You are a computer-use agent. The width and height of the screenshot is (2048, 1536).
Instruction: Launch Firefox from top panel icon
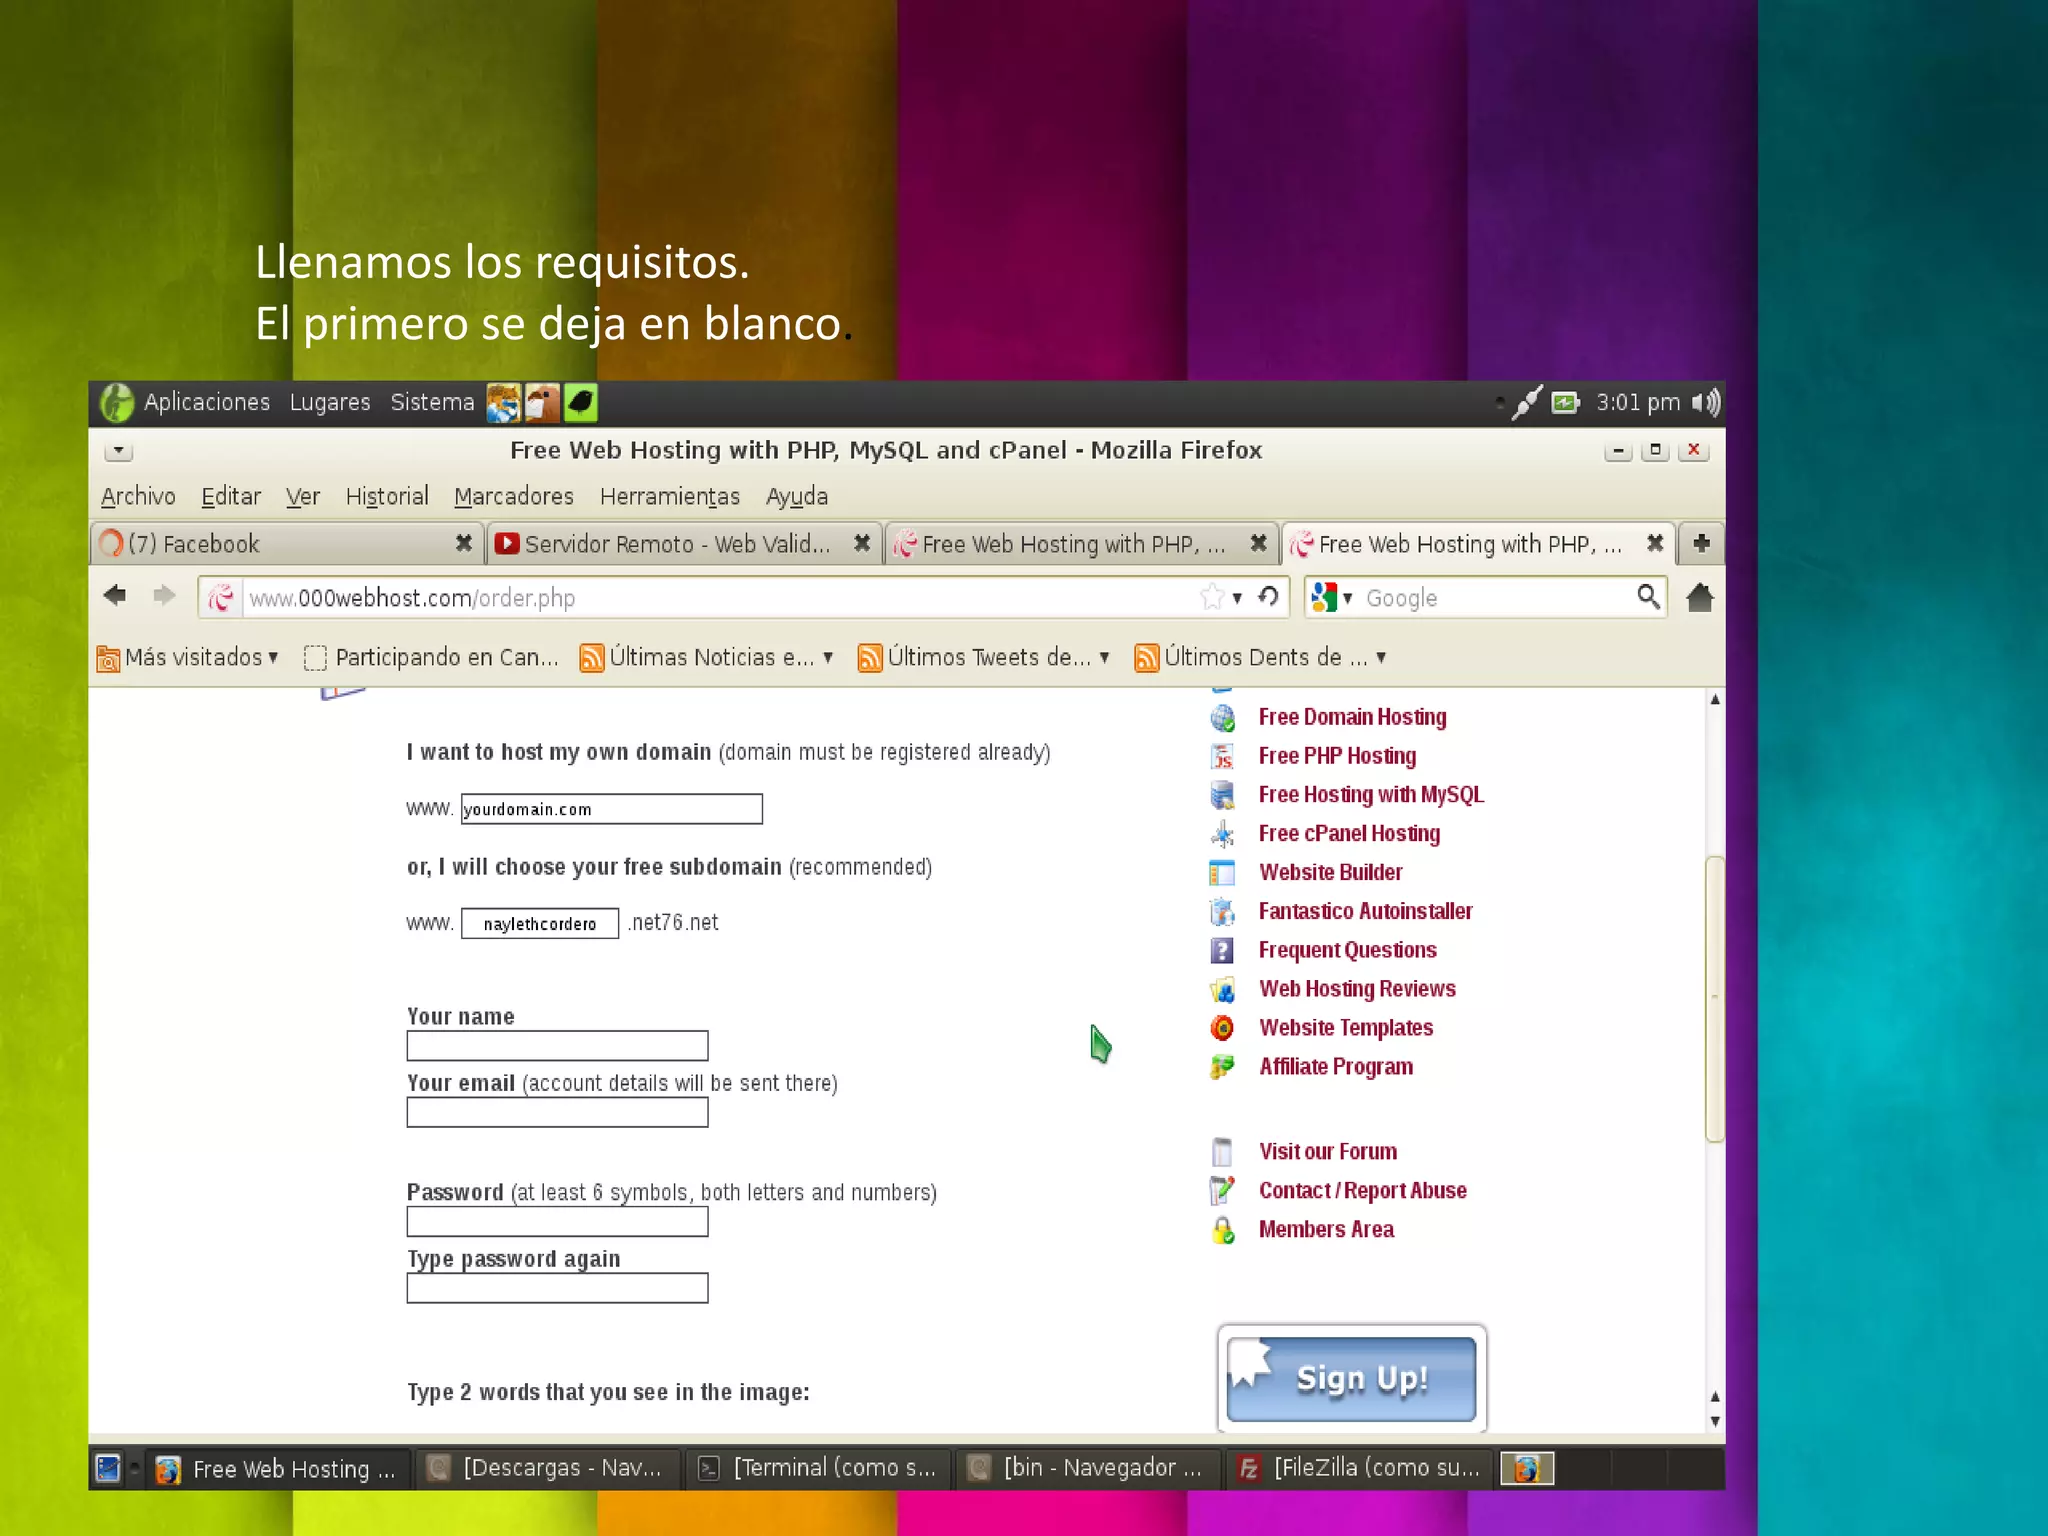[x=503, y=403]
